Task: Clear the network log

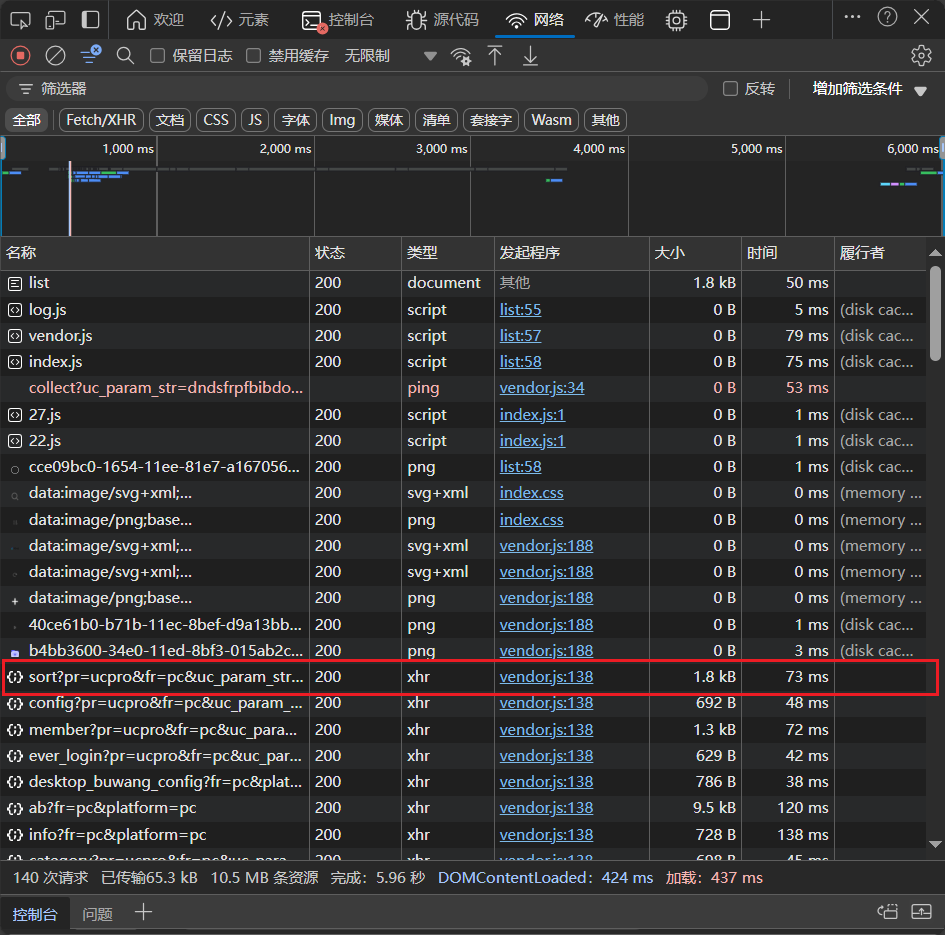Action: coord(56,56)
